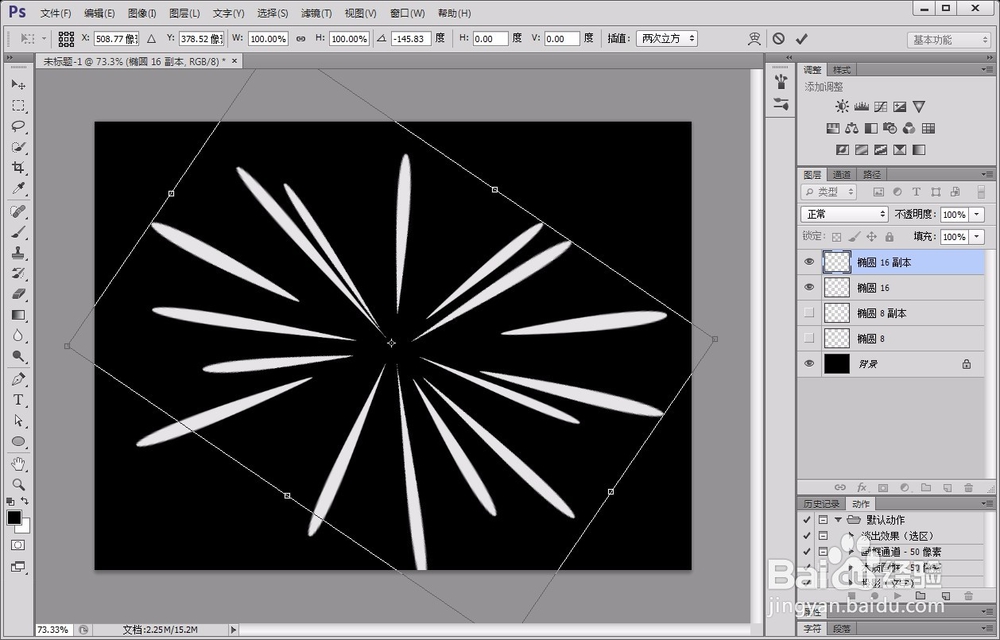Viewport: 1000px width, 640px height.
Task: Show the 椭圆 8 layer
Action: [x=809, y=338]
